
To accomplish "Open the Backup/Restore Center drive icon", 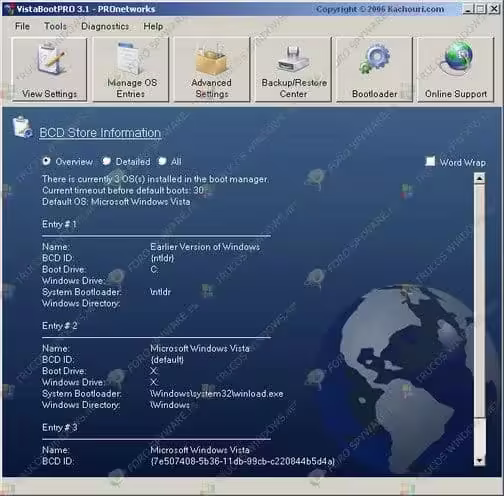I will pyautogui.click(x=293, y=59).
